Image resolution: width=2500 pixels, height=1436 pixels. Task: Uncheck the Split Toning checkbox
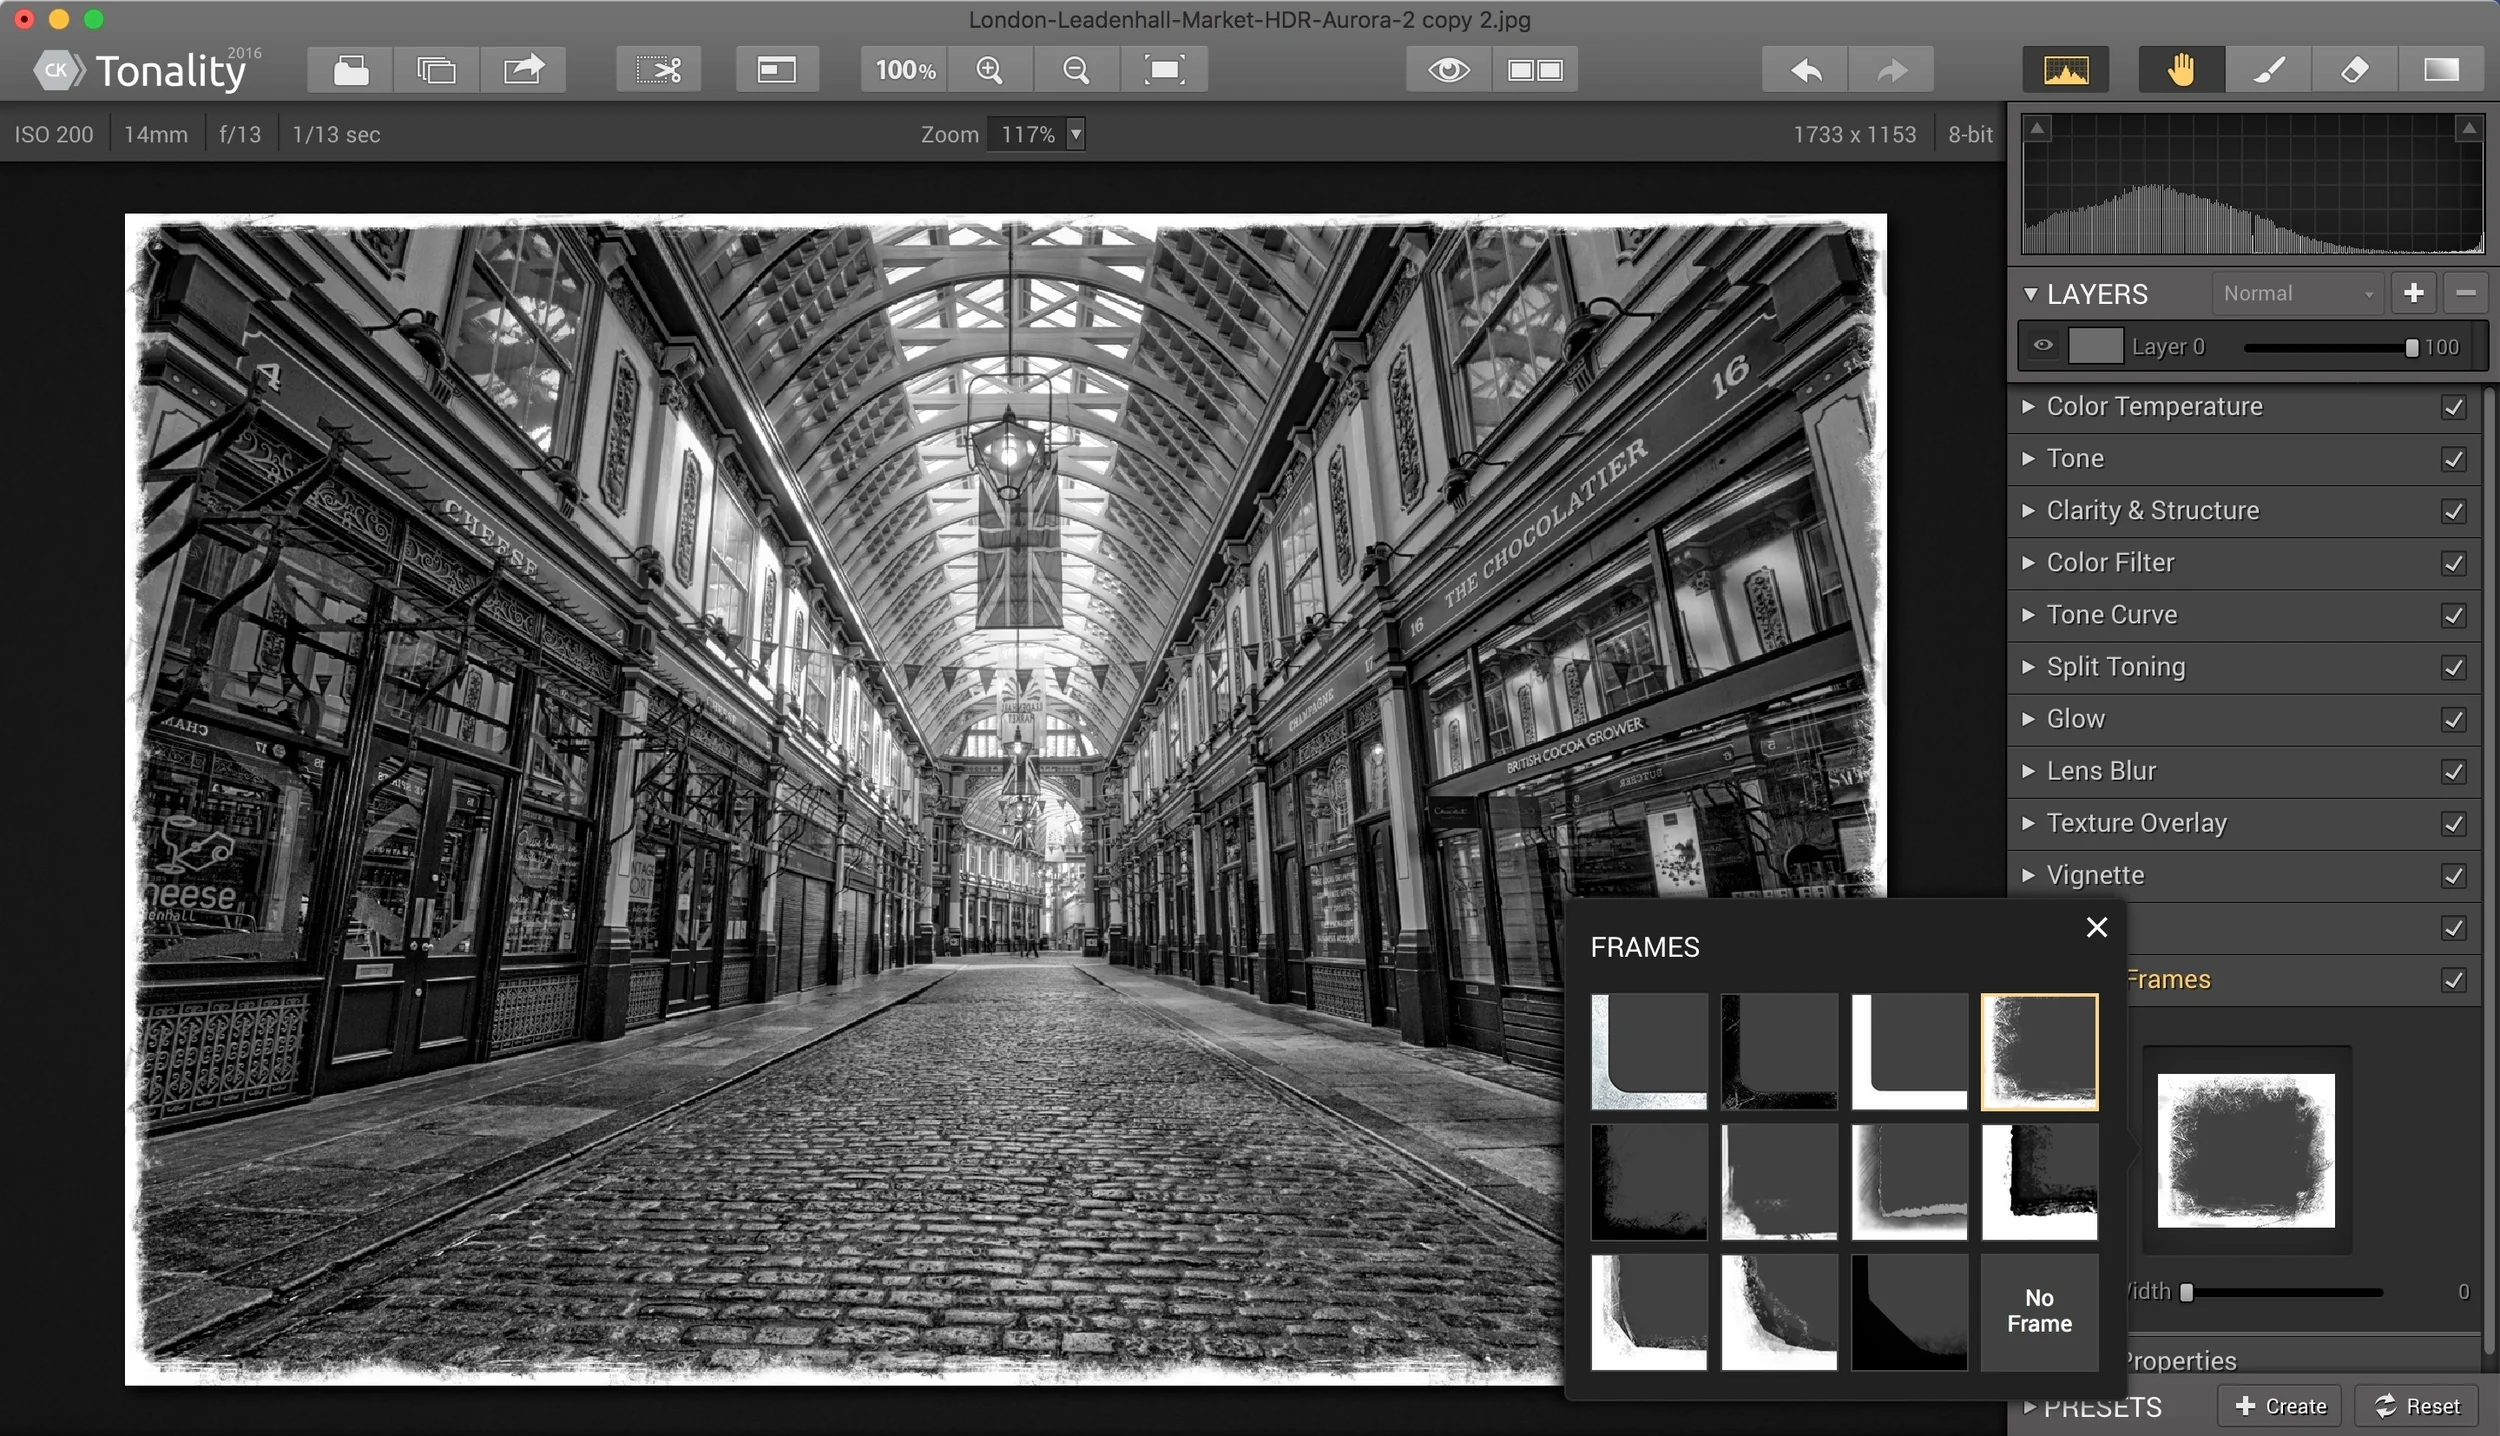2453,667
